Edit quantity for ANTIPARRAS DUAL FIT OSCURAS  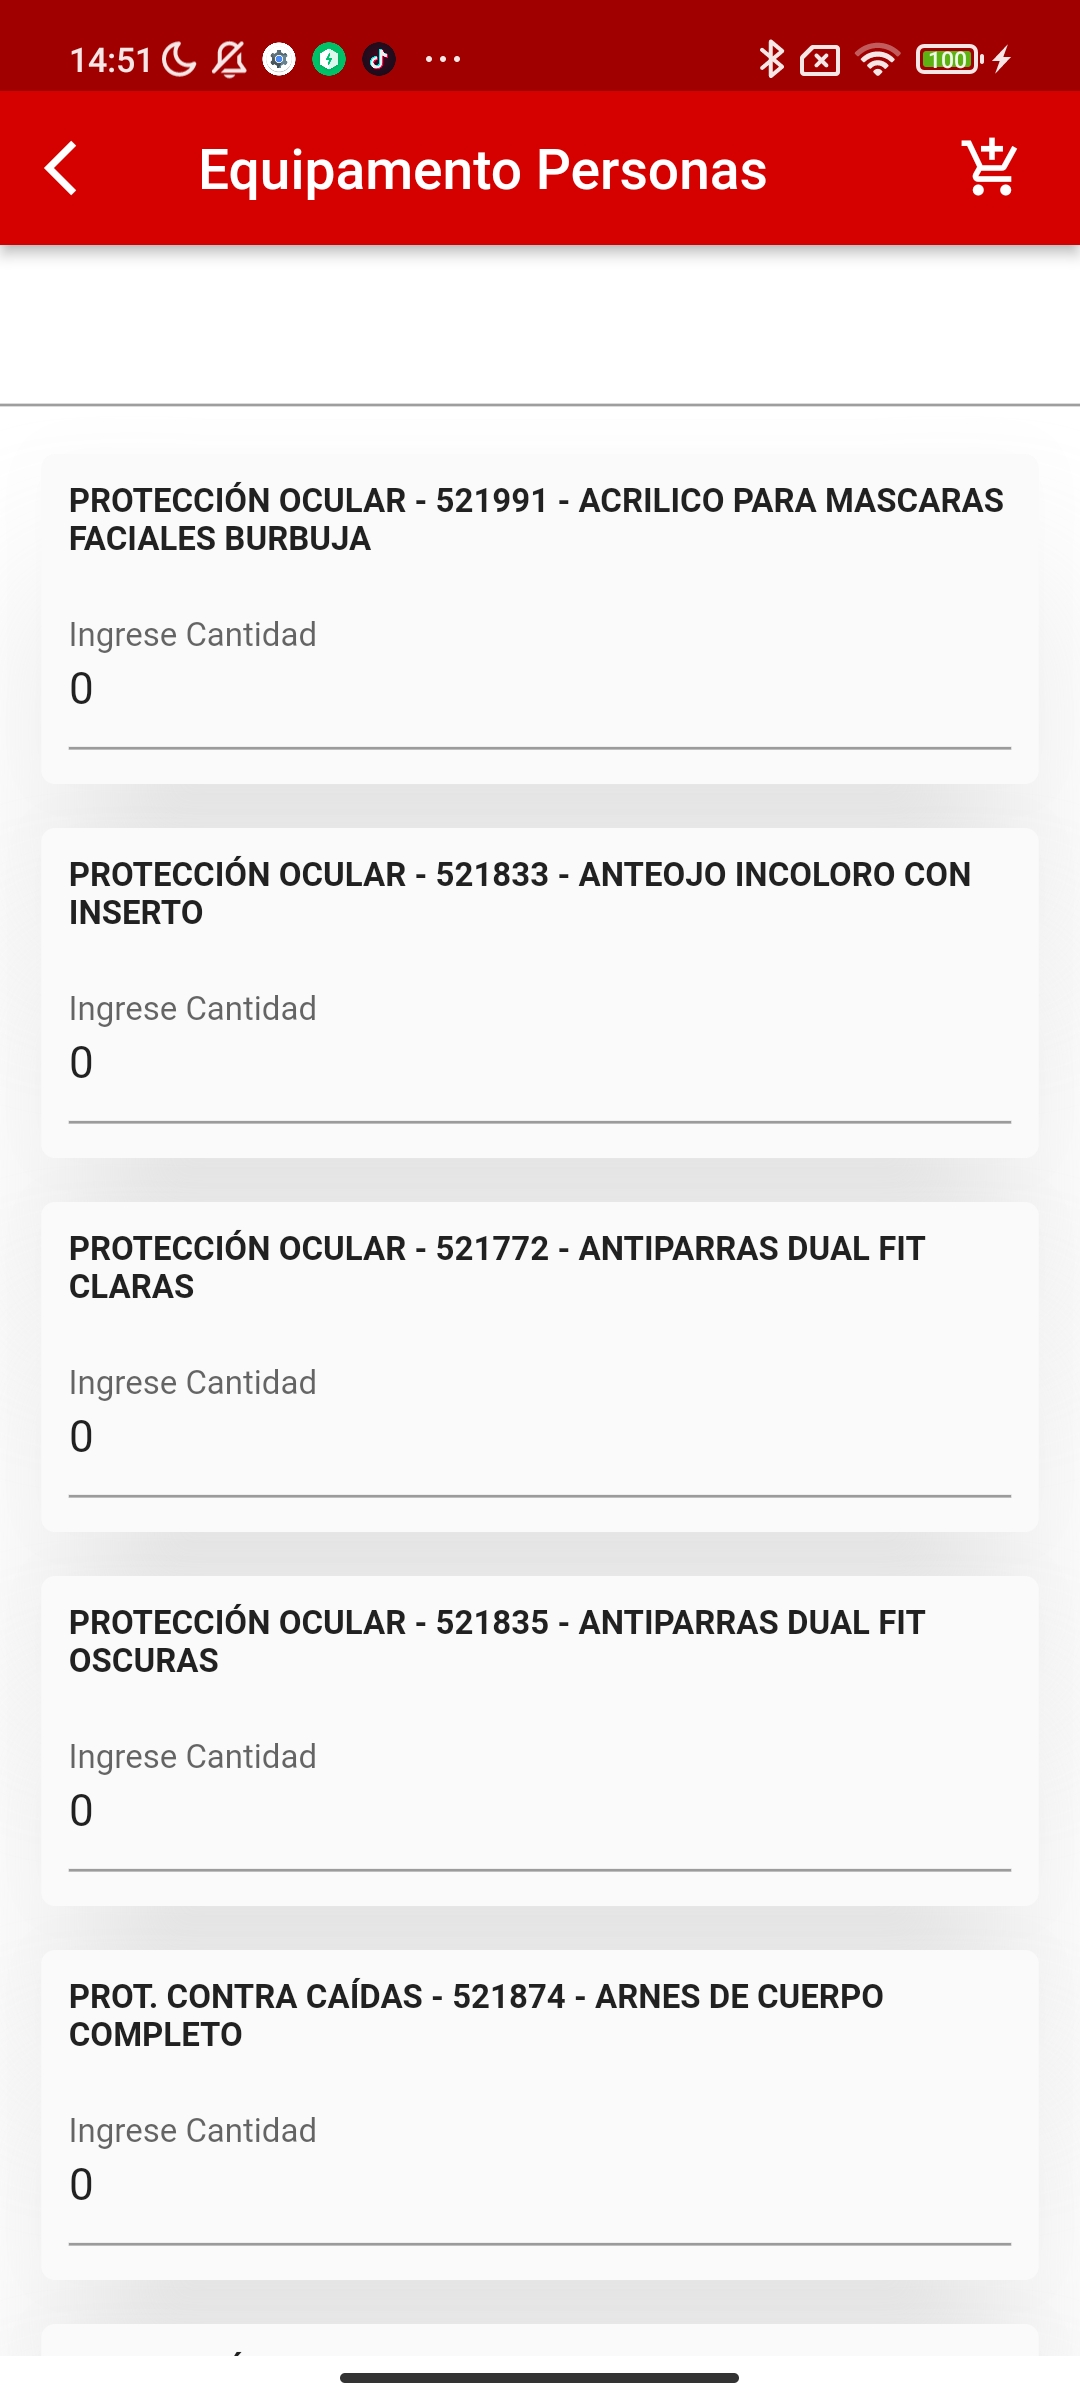[x=540, y=1810]
